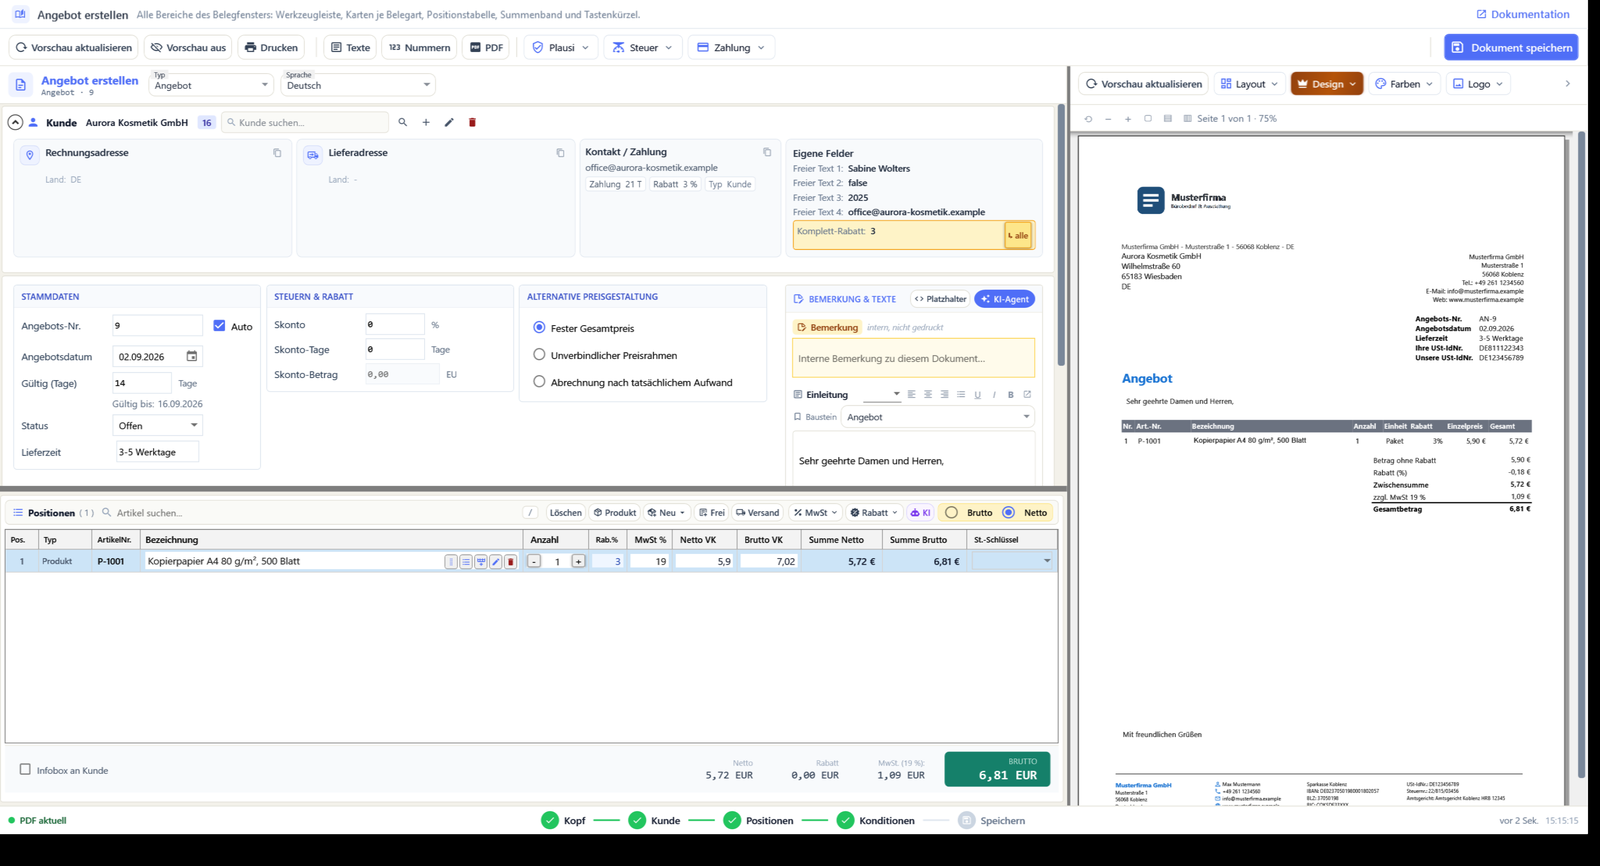The height and width of the screenshot is (866, 1600).
Task: Delete position row P-1001 with red trash icon
Action: point(510,562)
